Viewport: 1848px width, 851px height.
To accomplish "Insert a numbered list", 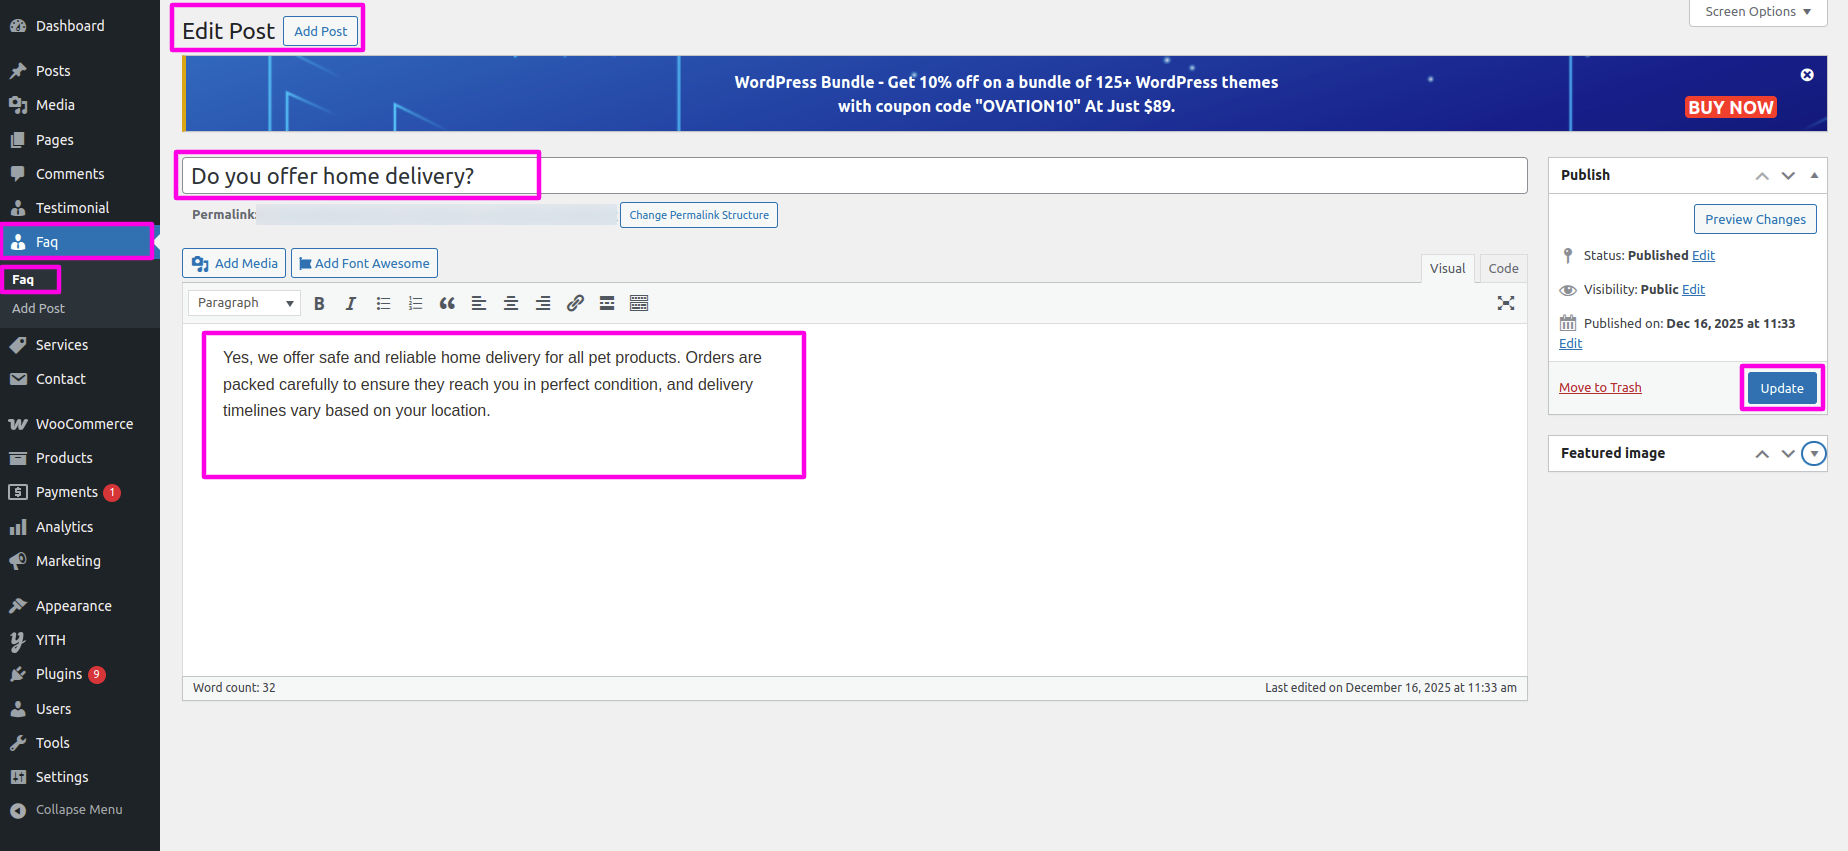I will point(415,304).
